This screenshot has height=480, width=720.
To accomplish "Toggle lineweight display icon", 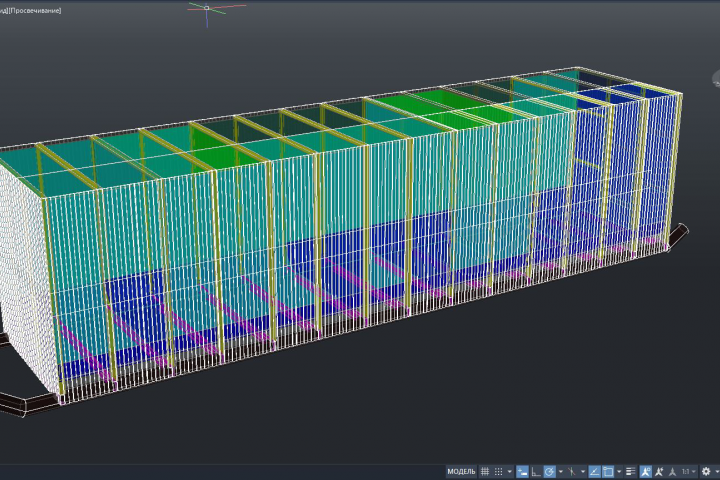I will click(630, 472).
